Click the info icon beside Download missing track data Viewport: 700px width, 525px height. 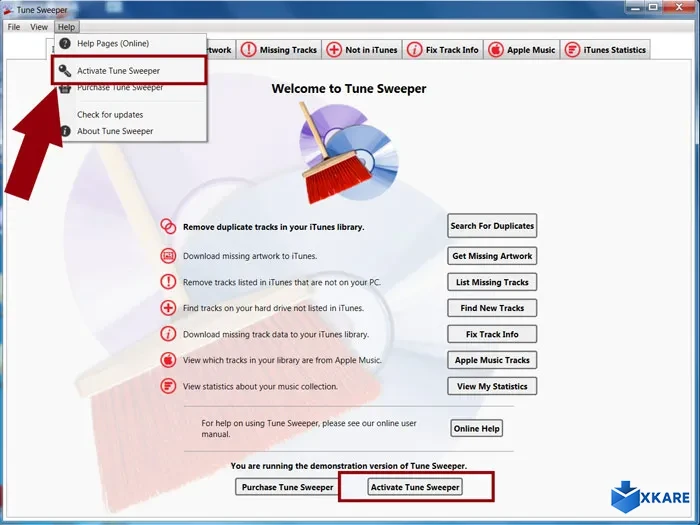pyautogui.click(x=168, y=334)
